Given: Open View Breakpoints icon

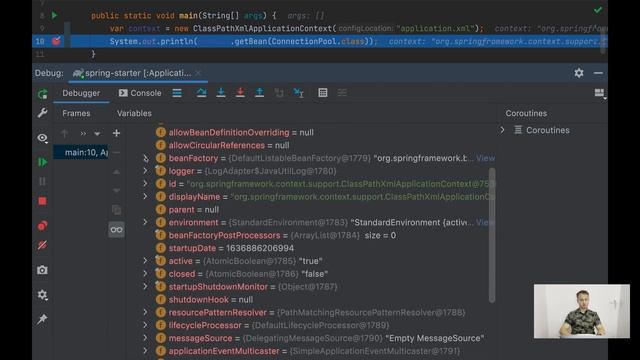Looking at the screenshot, I should coord(42,225).
